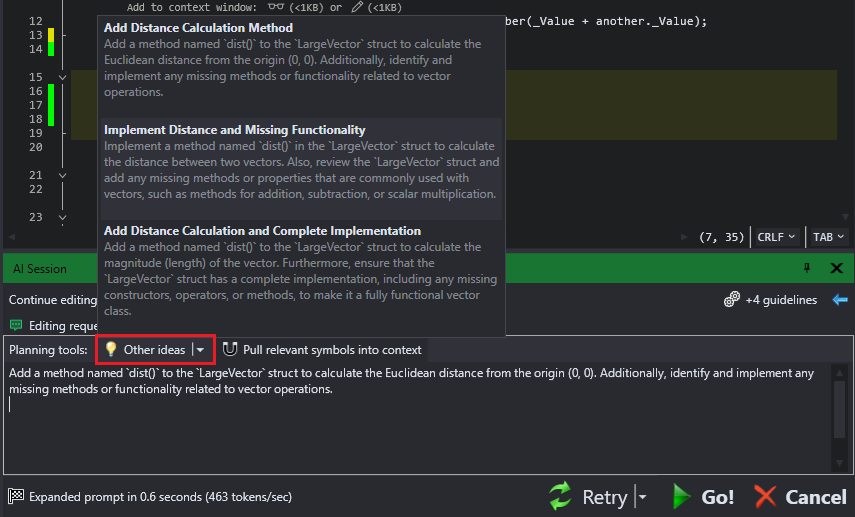Click the green Retry arrows icon
The width and height of the screenshot is (855, 517).
[561, 496]
